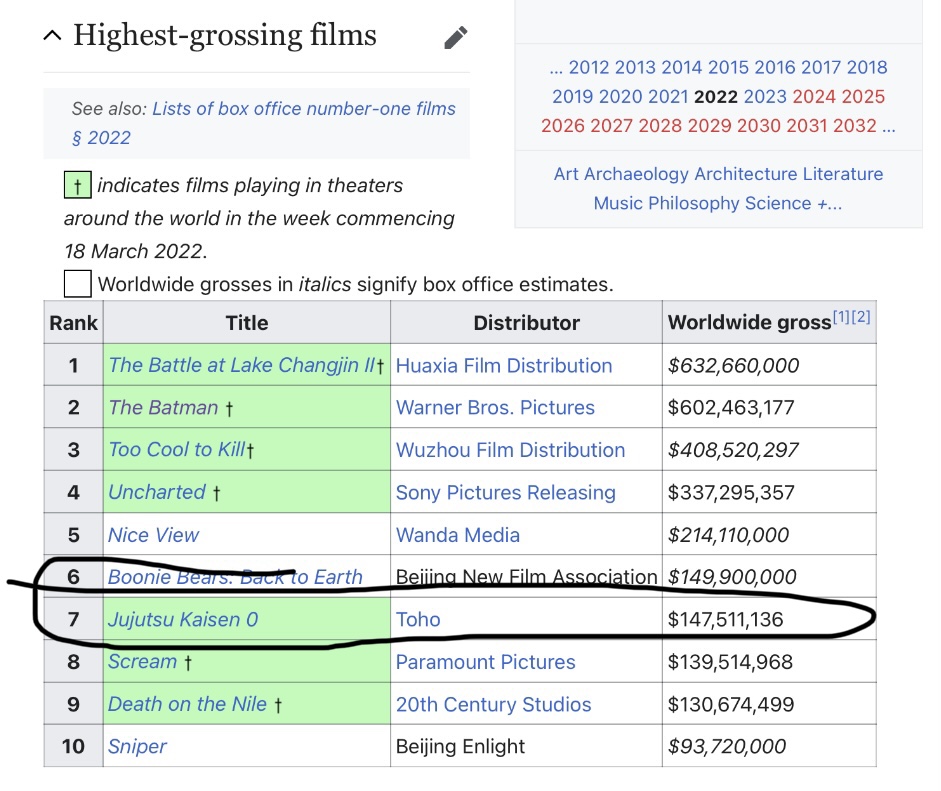The image size is (941, 791).
Task: Open the red 2032 year link
Action: tap(855, 125)
